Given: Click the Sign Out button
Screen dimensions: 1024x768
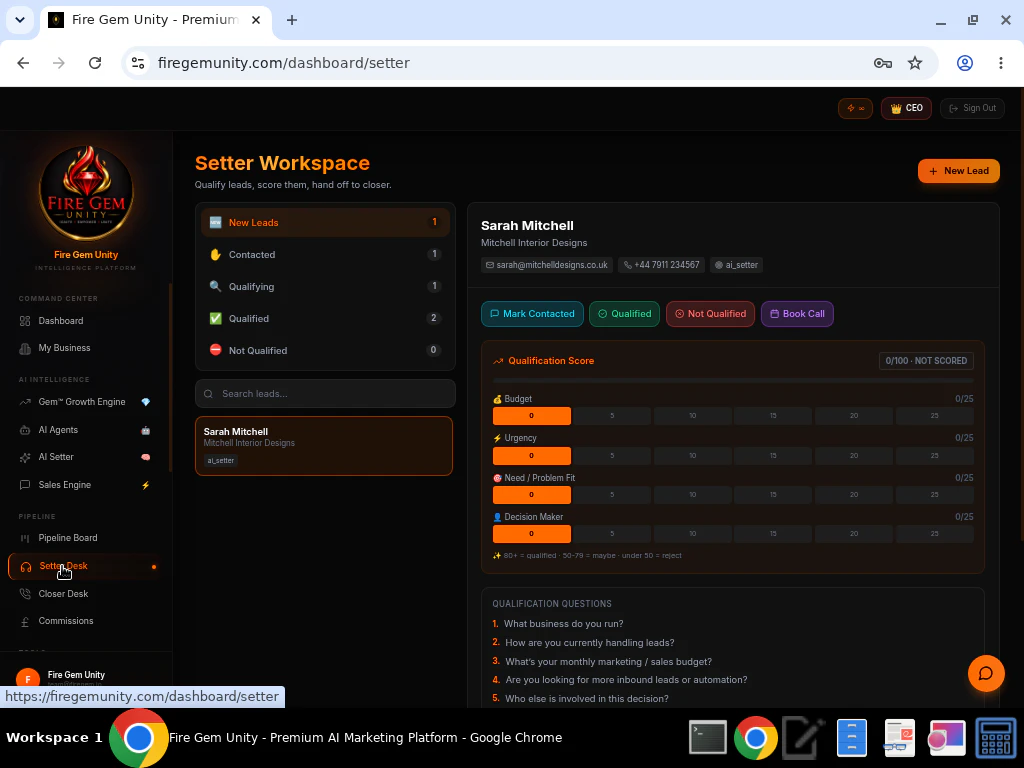Looking at the screenshot, I should pos(972,108).
